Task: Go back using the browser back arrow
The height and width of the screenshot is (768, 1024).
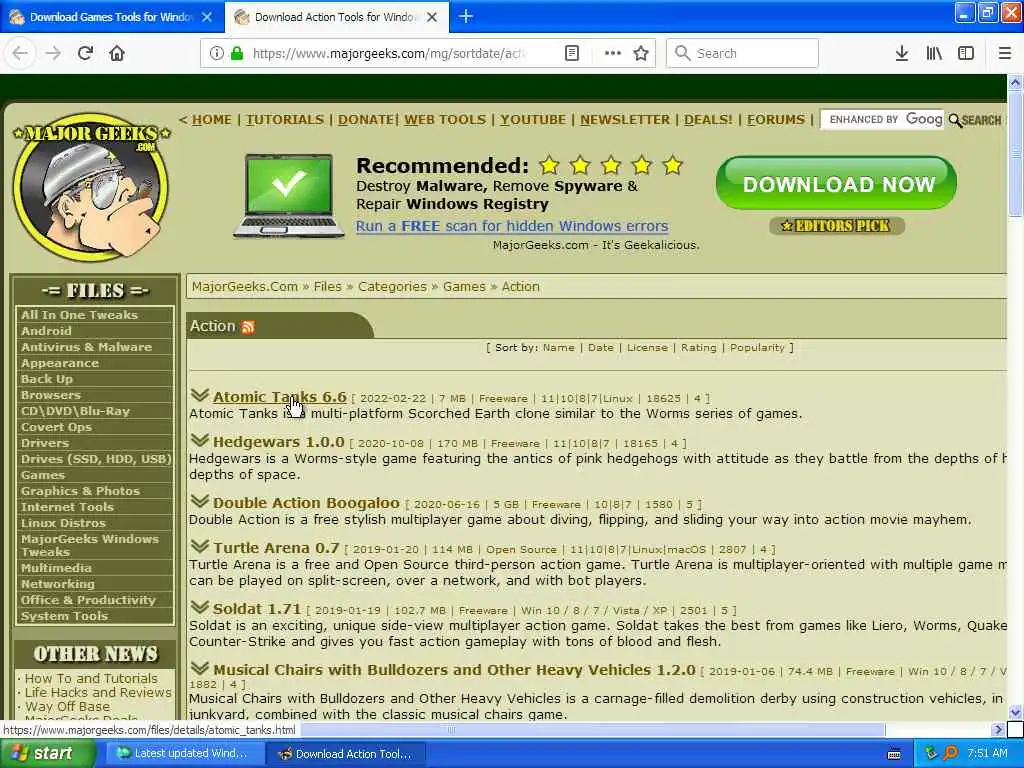Action: click(x=20, y=54)
